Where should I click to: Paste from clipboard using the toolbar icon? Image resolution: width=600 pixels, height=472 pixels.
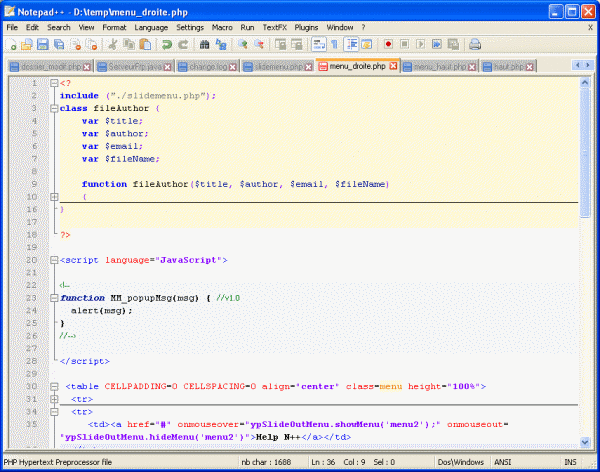[145, 44]
